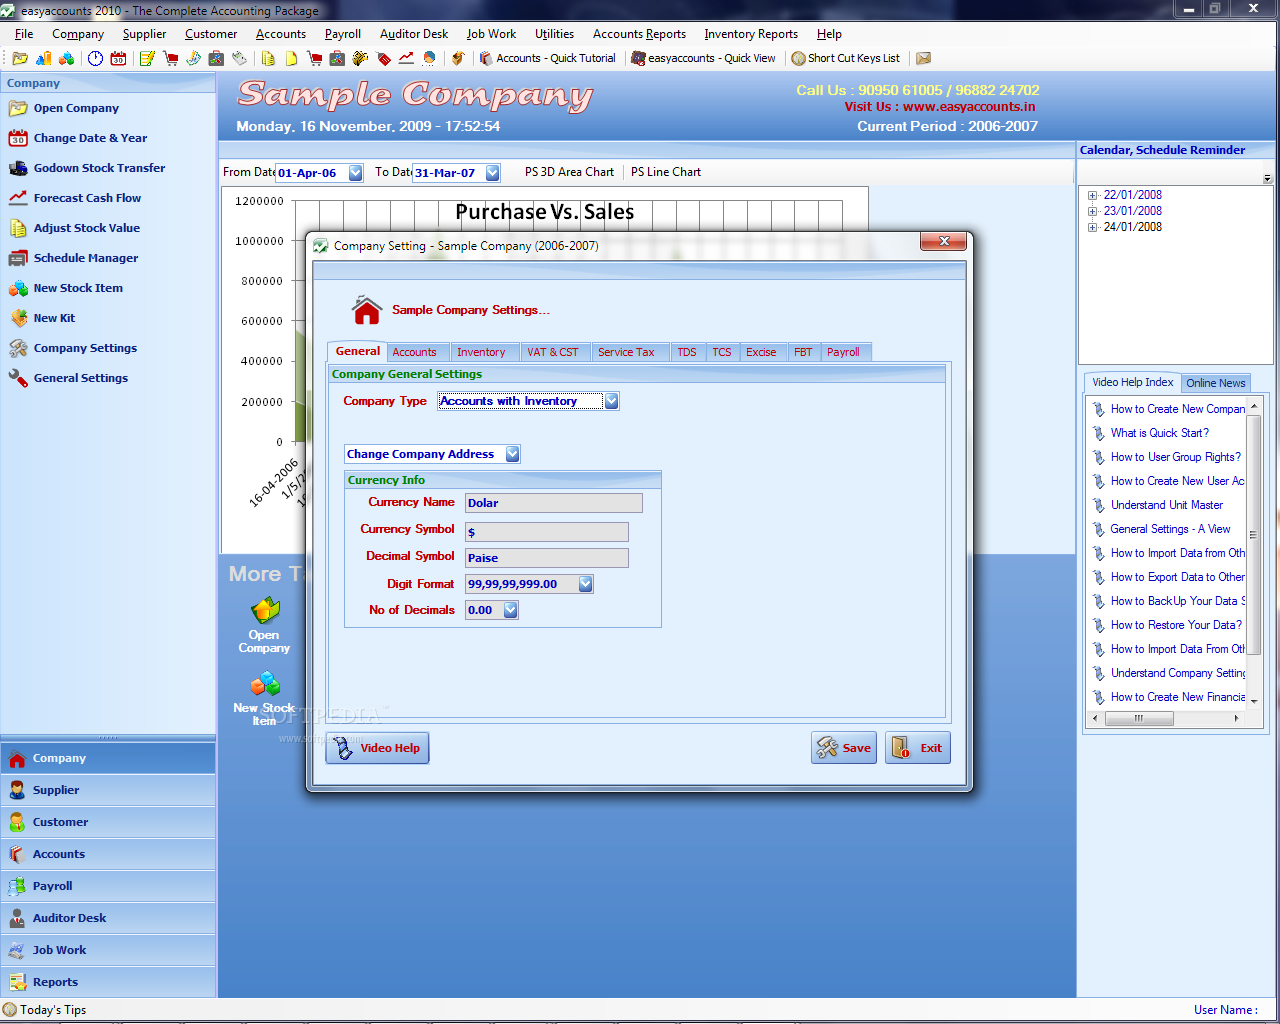Open the Inventory Reports menu

(x=751, y=34)
